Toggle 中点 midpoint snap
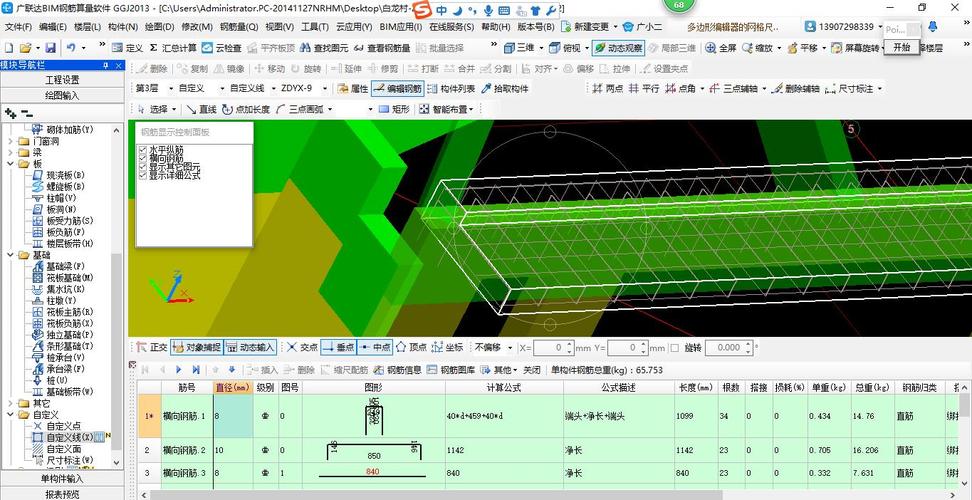 click(375, 348)
